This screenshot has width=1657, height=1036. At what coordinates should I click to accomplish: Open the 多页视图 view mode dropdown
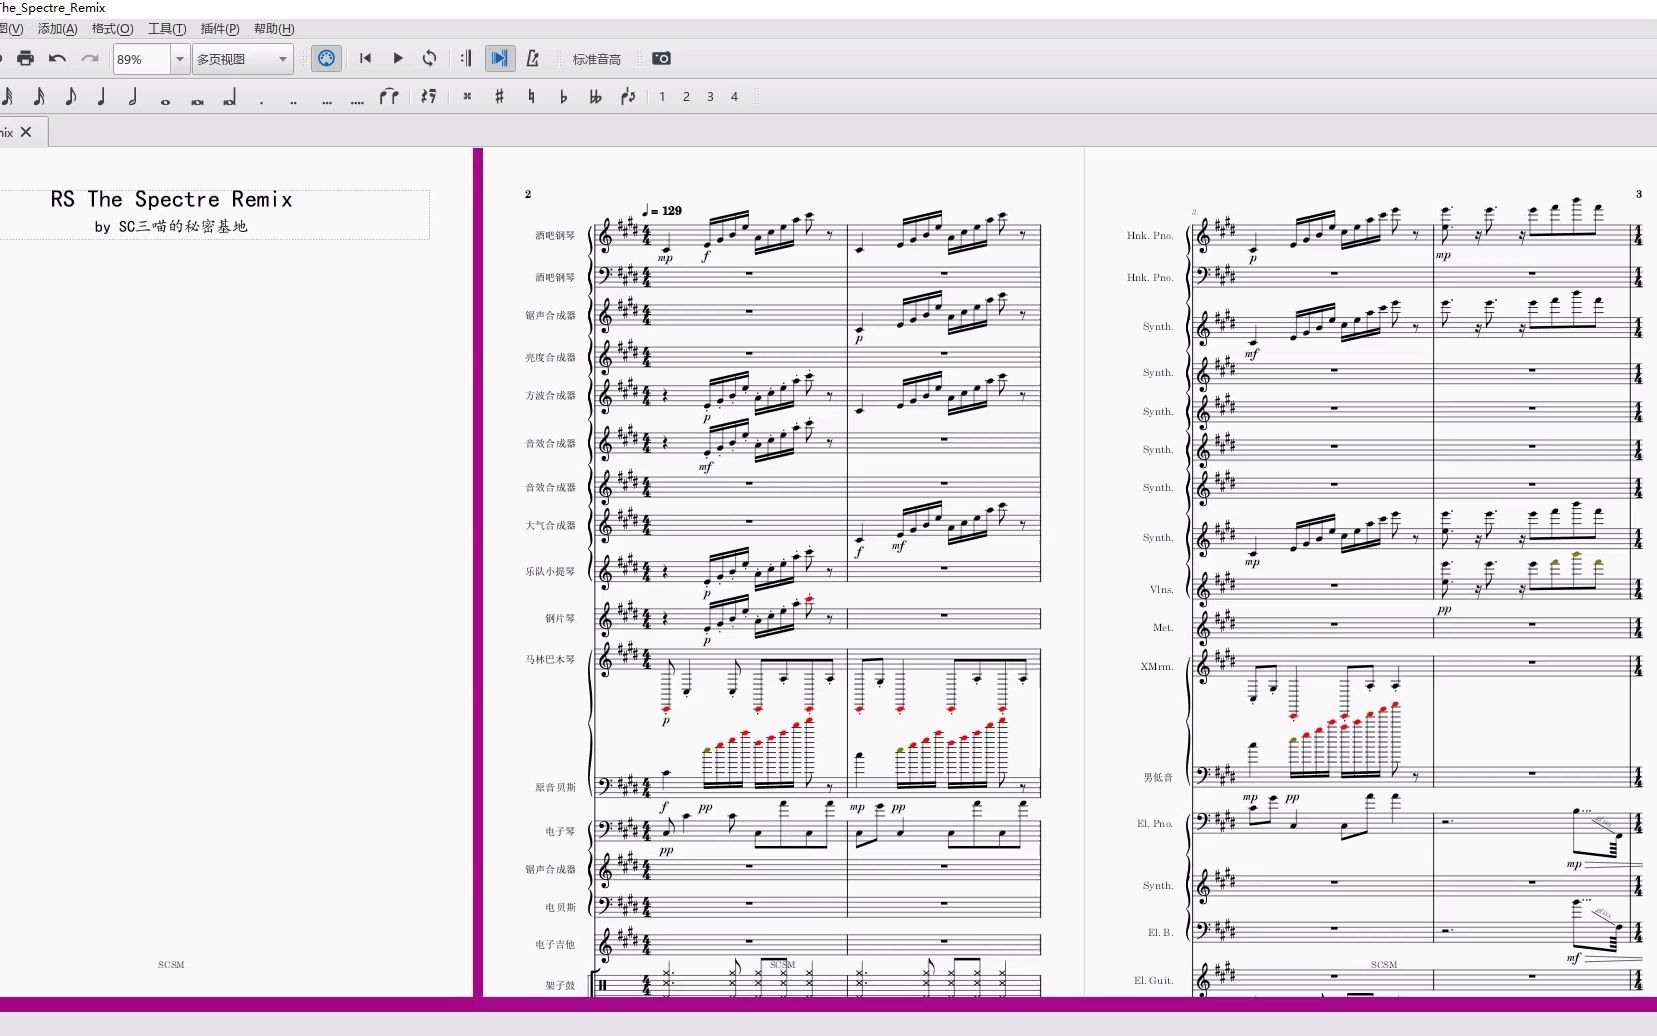tap(243, 59)
